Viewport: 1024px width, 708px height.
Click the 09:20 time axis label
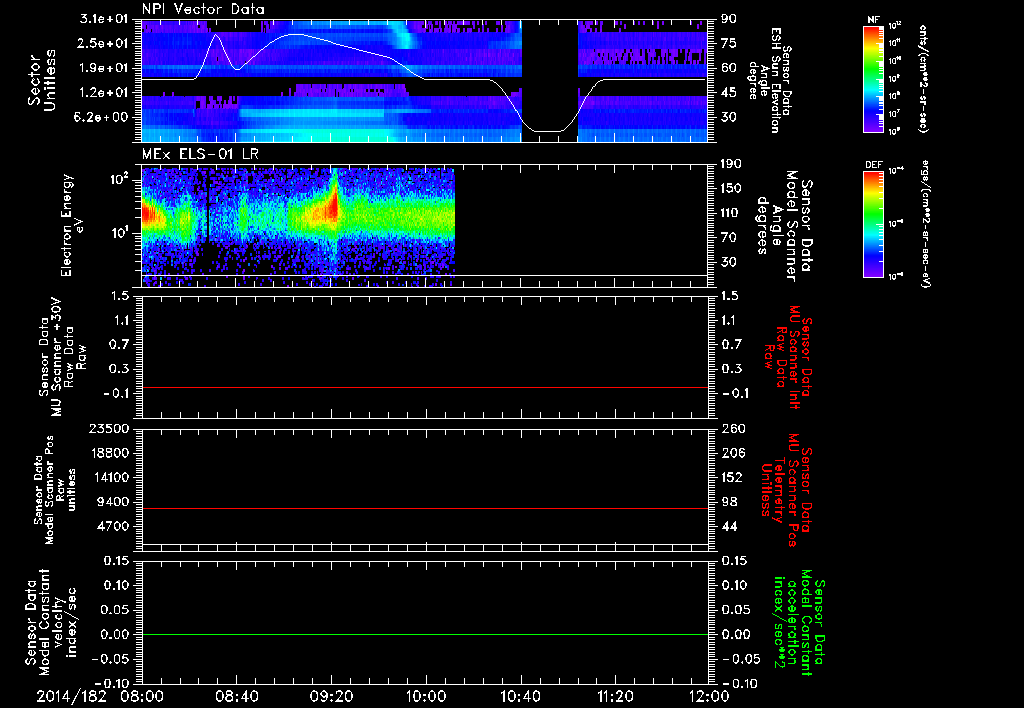331,696
